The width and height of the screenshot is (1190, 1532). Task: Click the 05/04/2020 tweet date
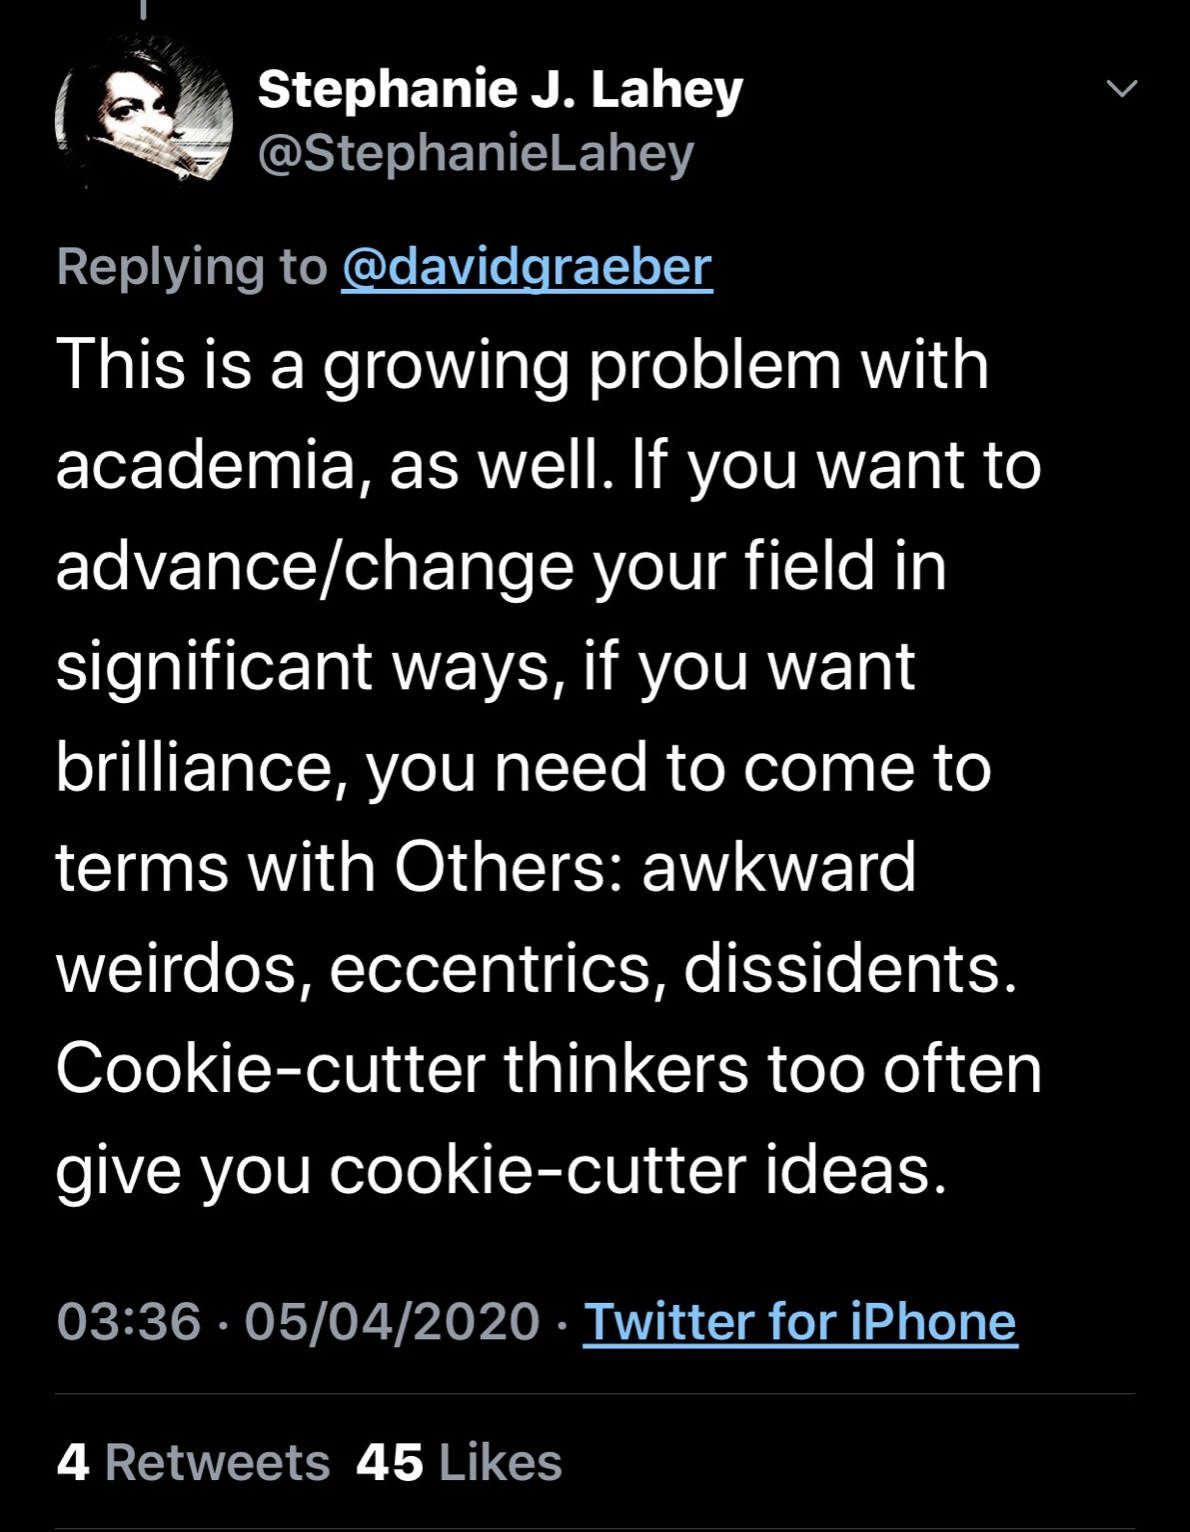coord(392,1321)
